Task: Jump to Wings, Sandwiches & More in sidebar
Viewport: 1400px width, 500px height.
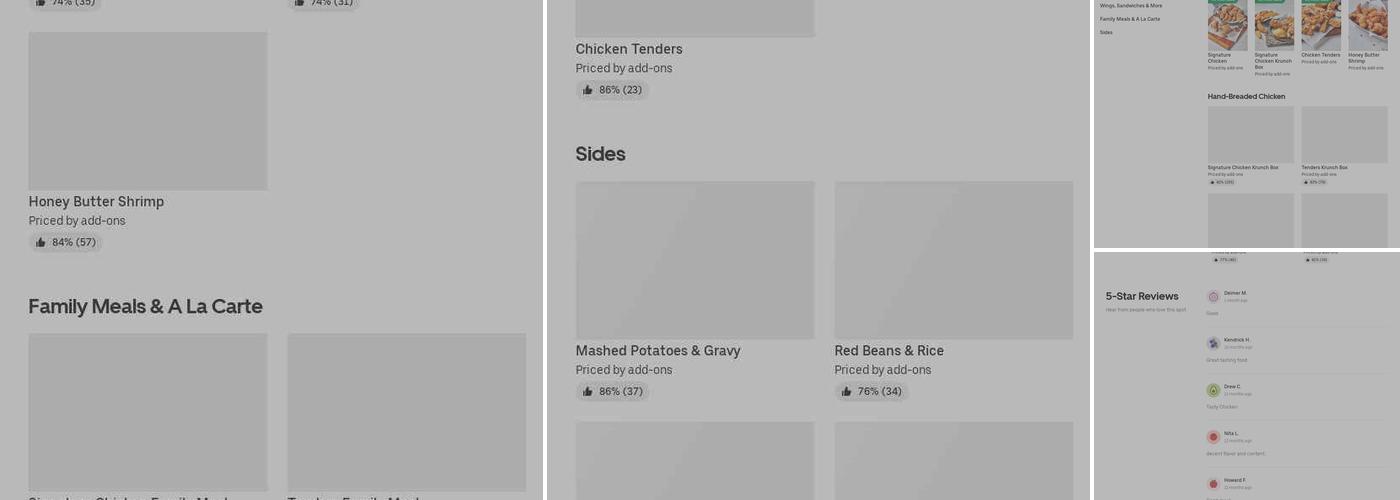Action: 1130,6
